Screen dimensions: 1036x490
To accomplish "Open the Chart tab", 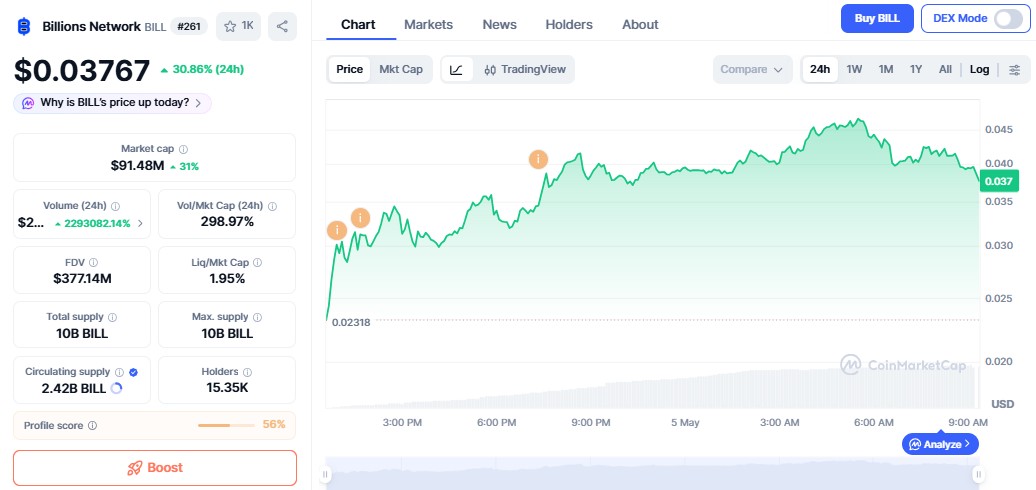I will point(358,25).
